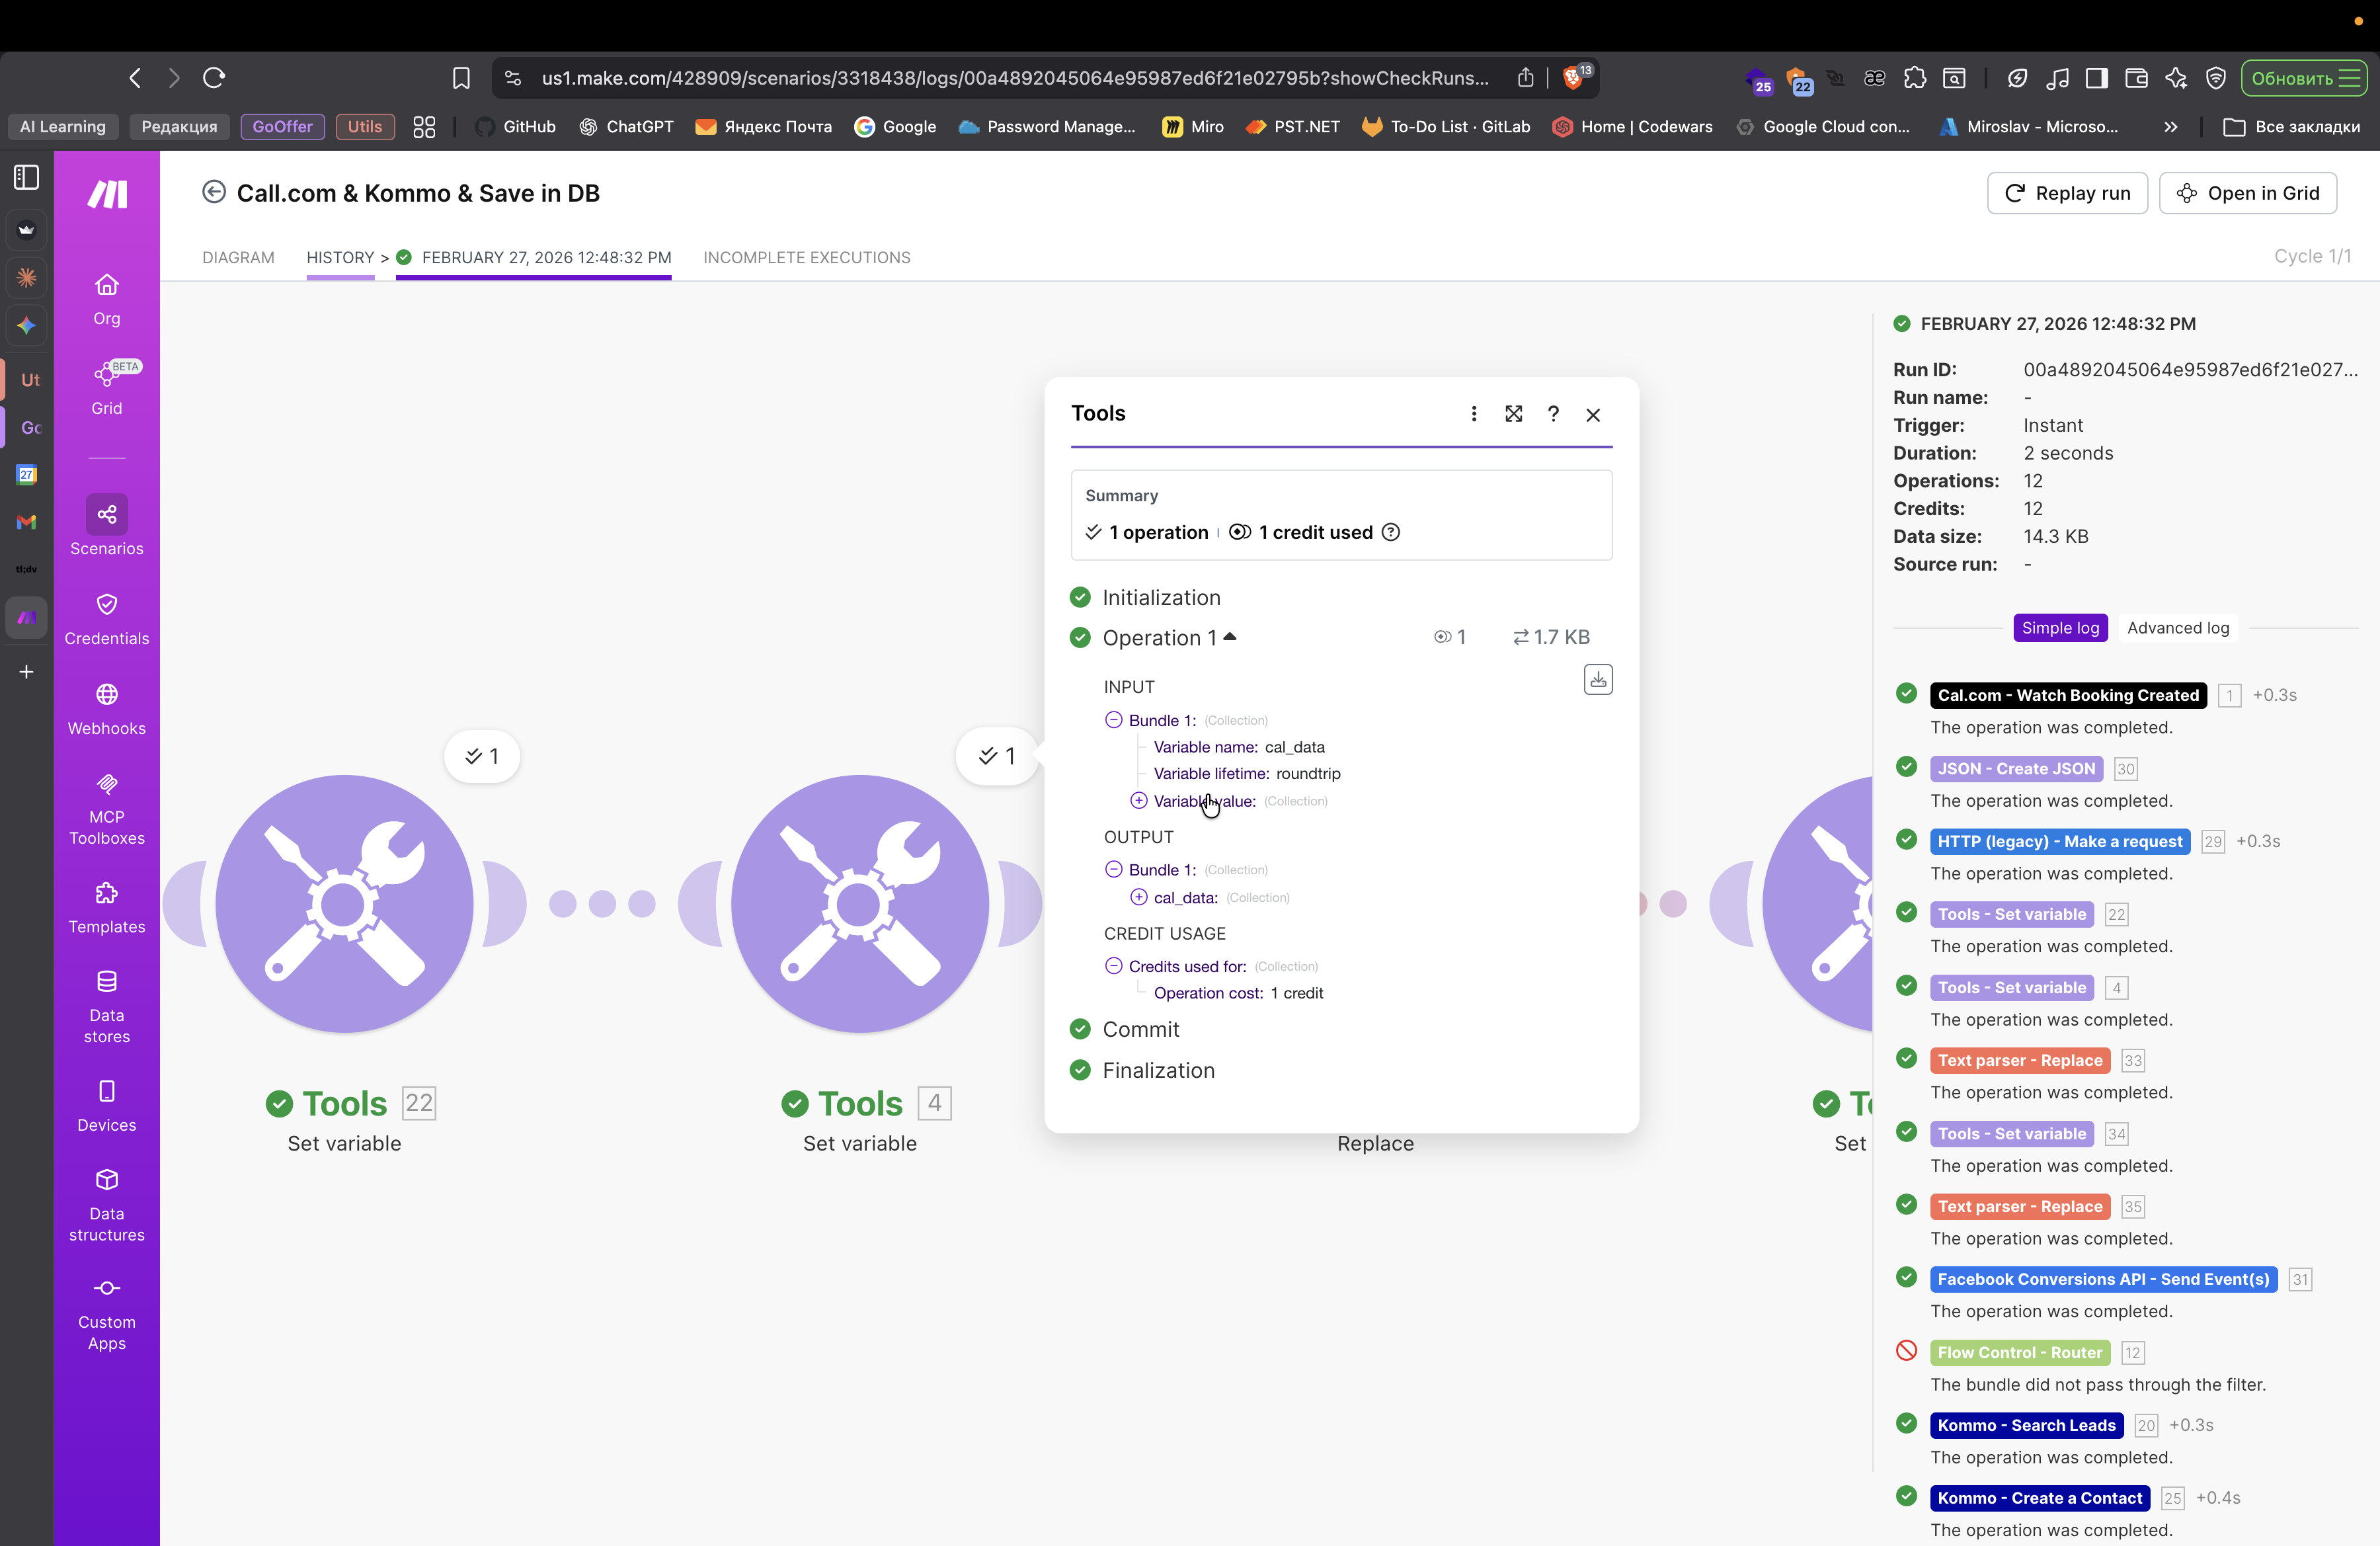The width and height of the screenshot is (2380, 1546).
Task: Open Tools panel three-dot options menu
Action: [x=1473, y=414]
